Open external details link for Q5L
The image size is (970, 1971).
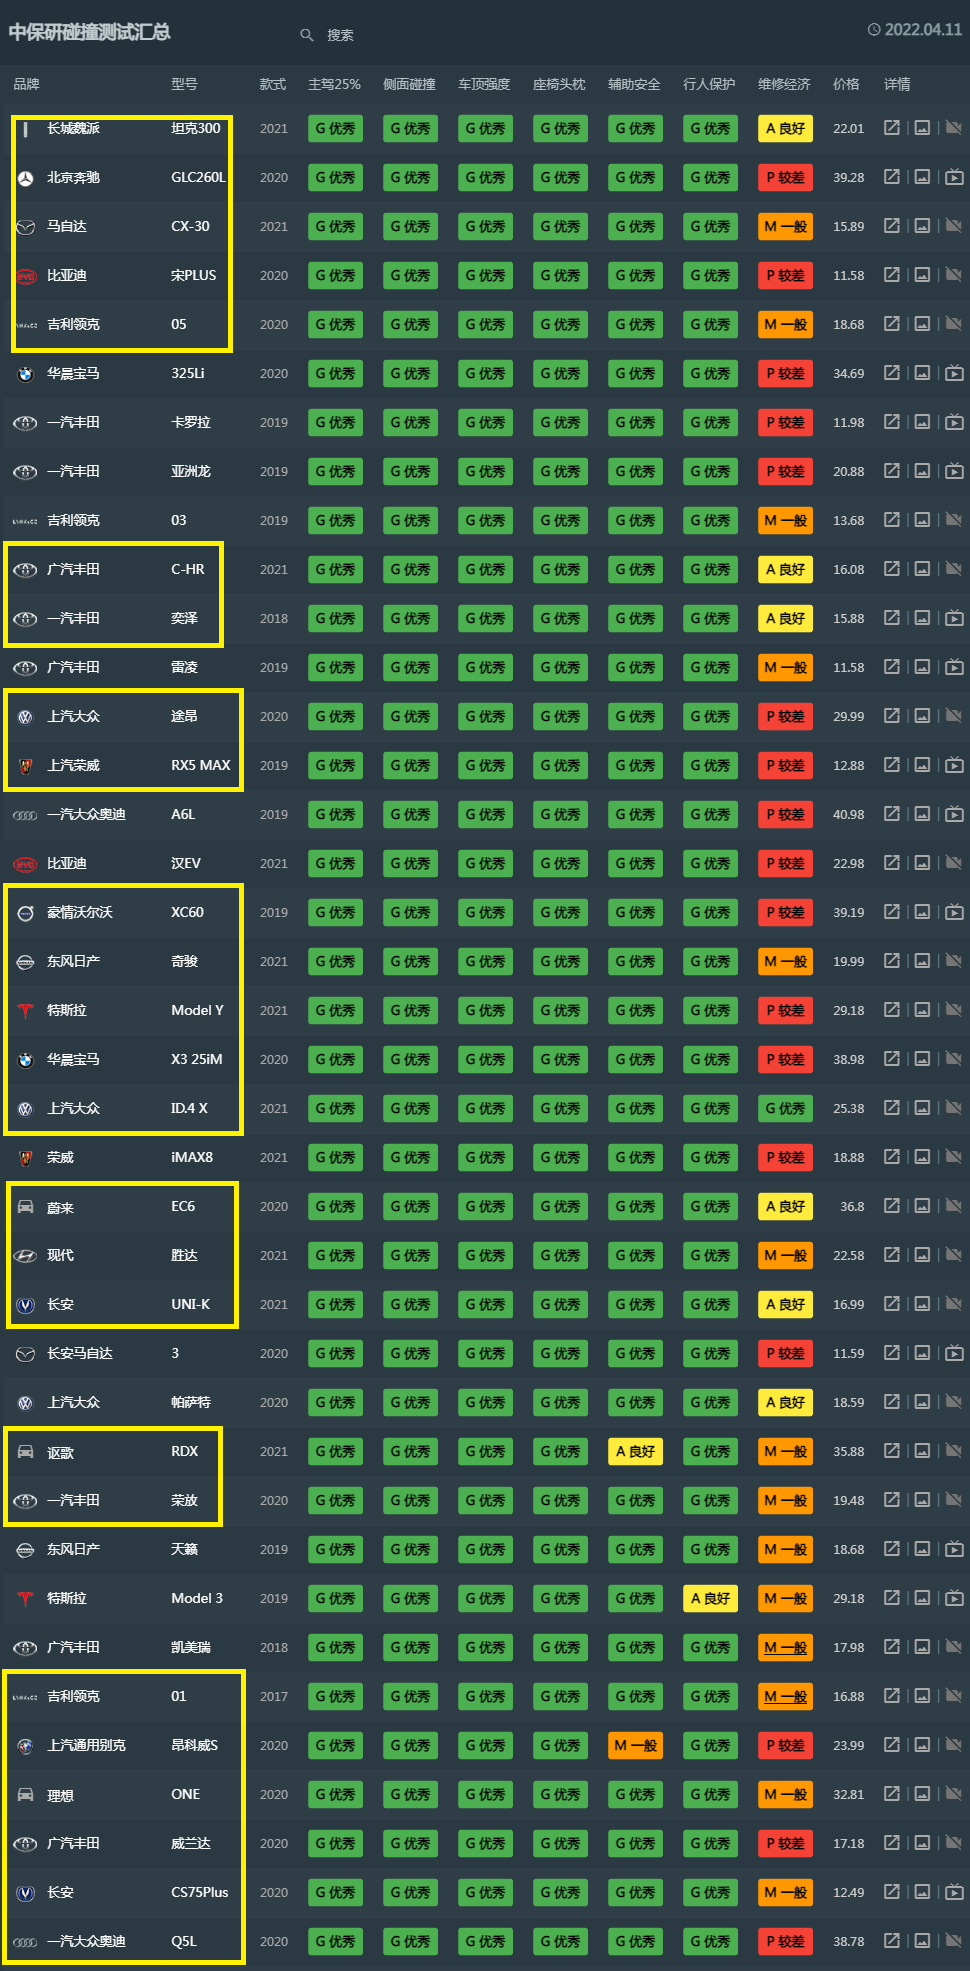(x=891, y=1941)
